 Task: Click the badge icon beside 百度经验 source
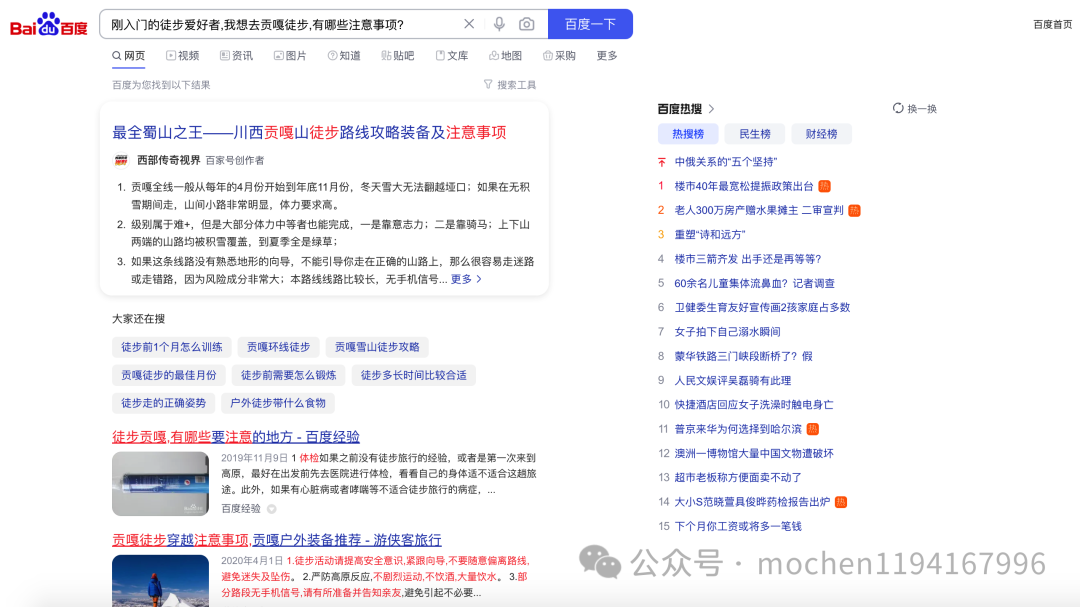point(272,509)
